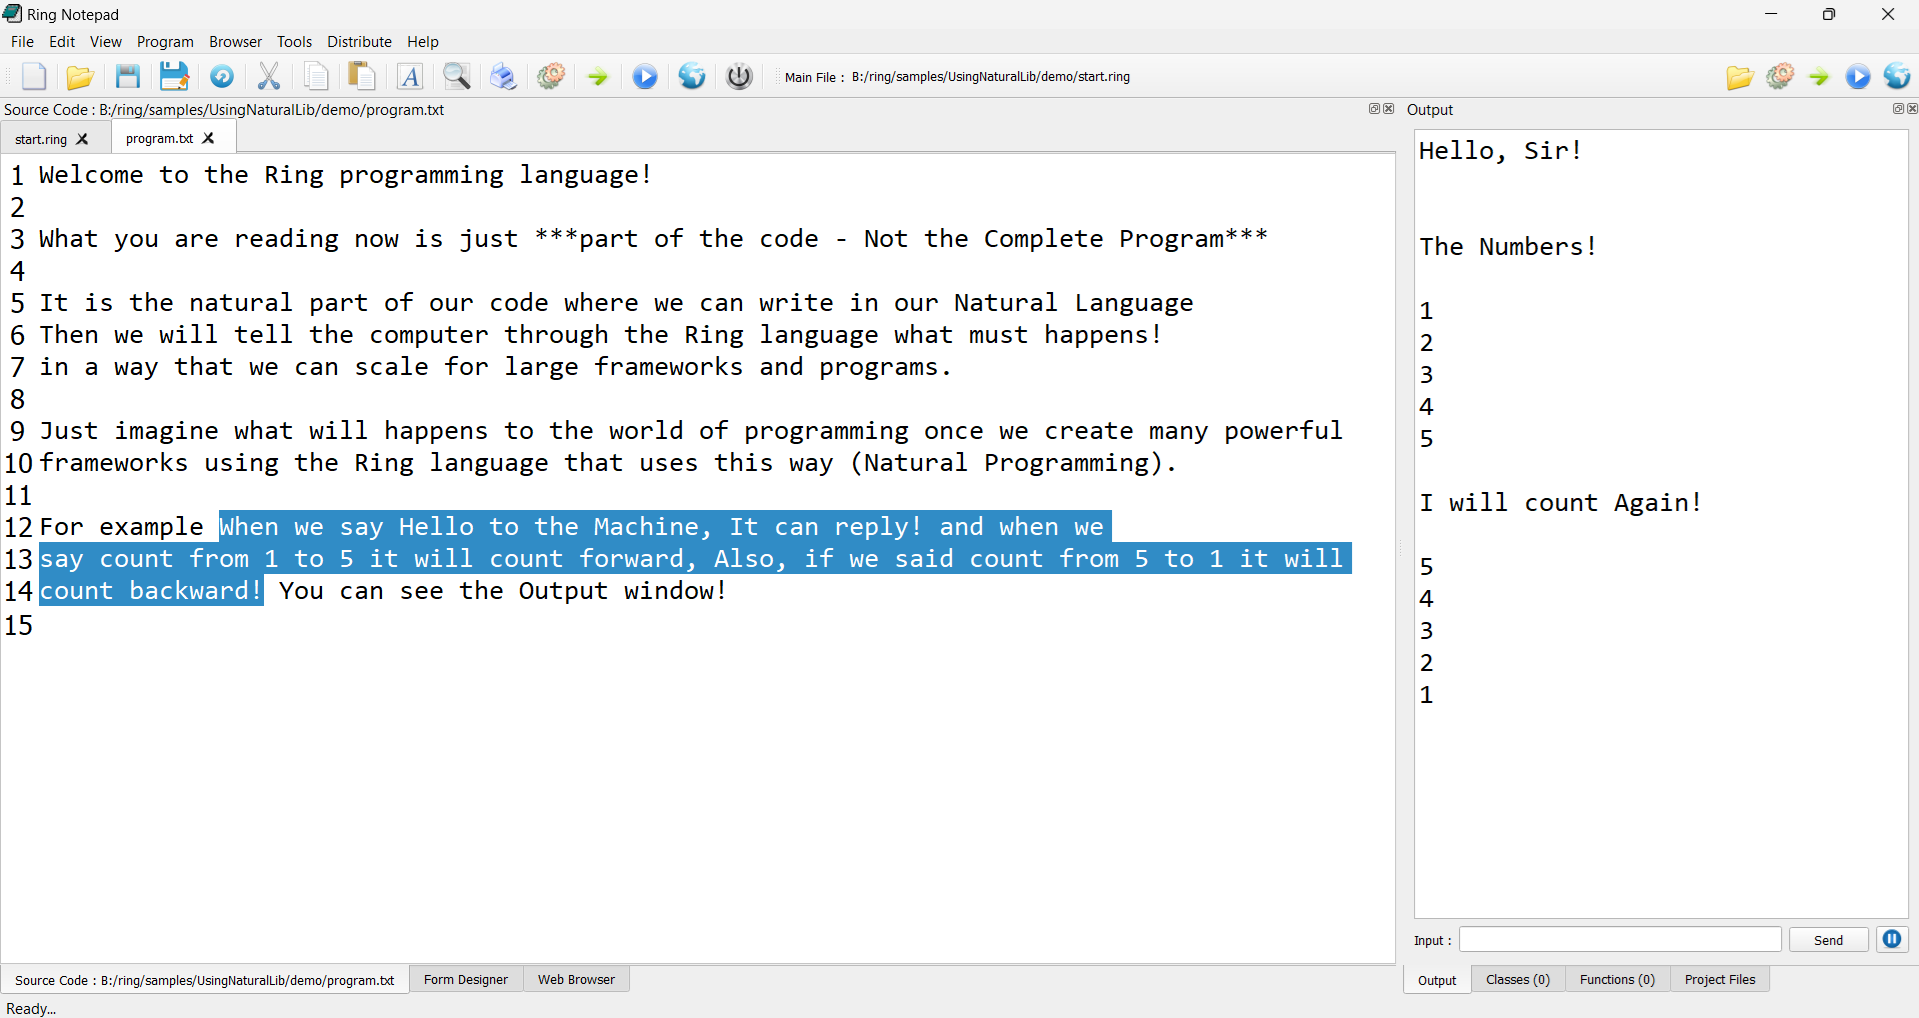1919x1018 pixels.
Task: Click the blue pause icon beside Send
Action: [1892, 939]
